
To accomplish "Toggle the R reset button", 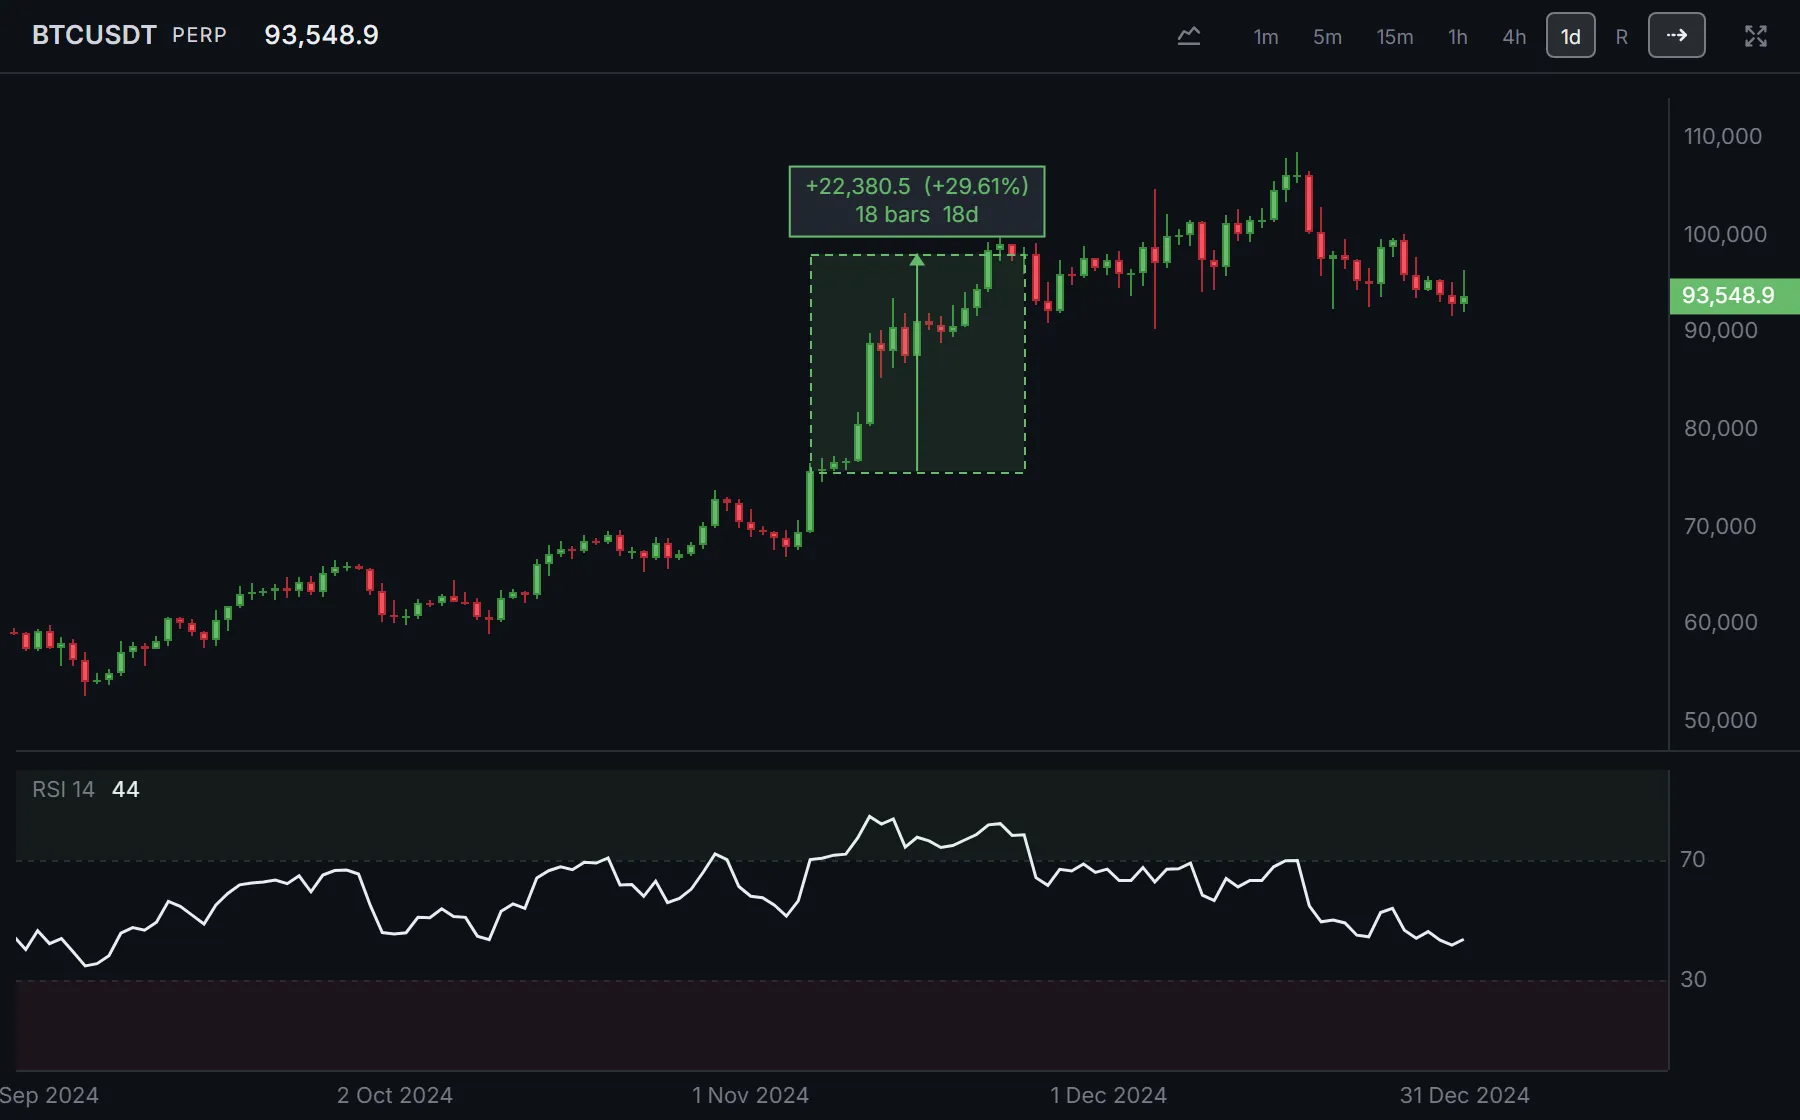I will pos(1622,37).
